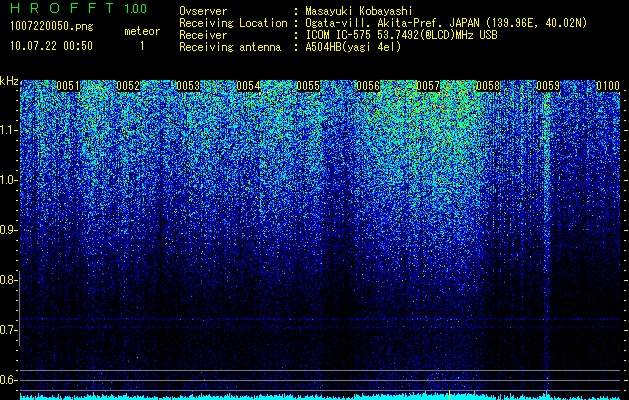
Task: Click the 0.8 kHz frequency label
Action: (x=8, y=280)
